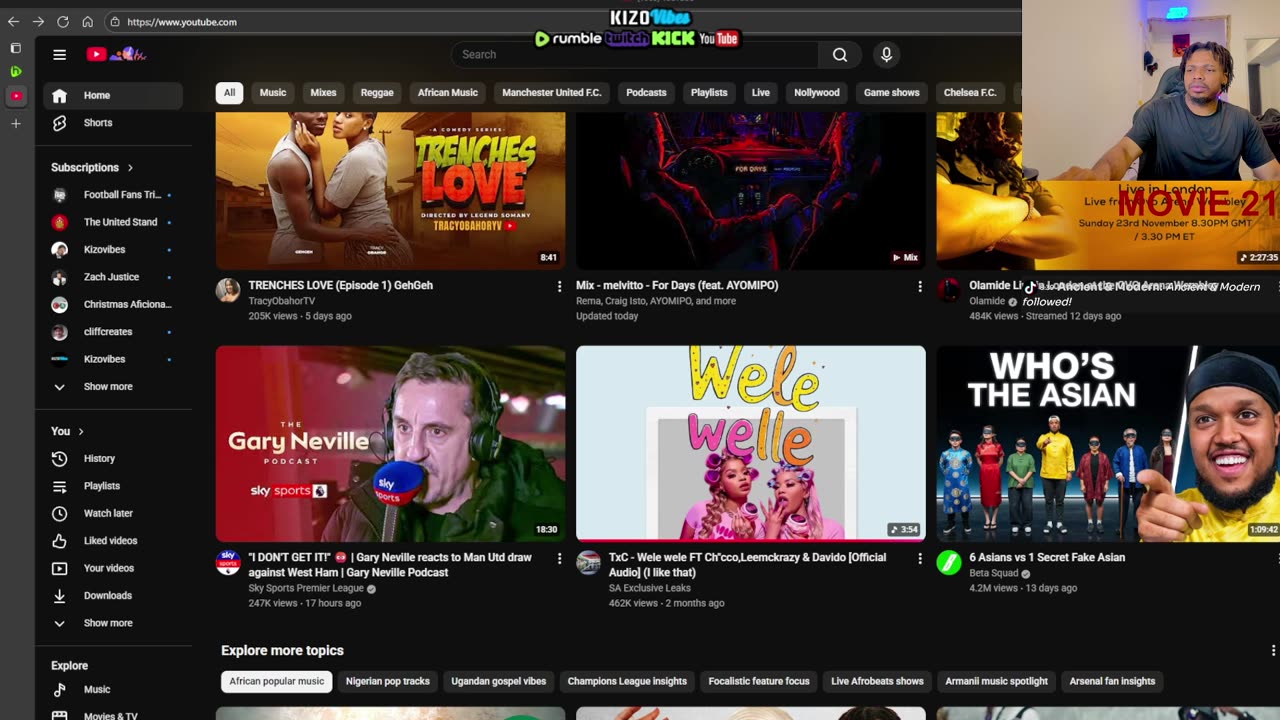
Task: Show more subscriptions
Action: pos(112,387)
